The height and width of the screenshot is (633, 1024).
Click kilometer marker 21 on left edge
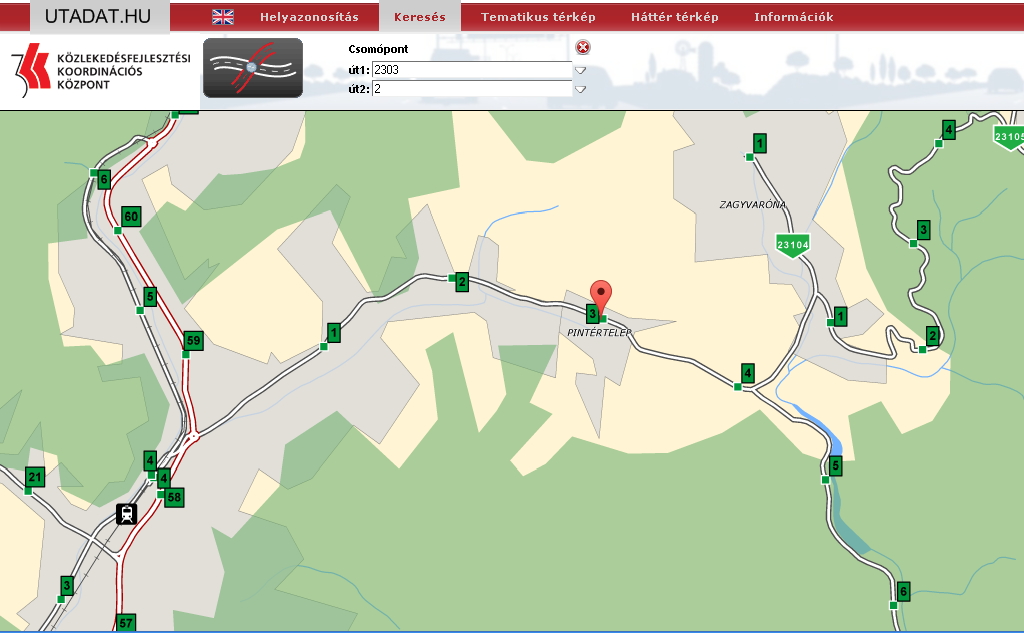[x=36, y=477]
